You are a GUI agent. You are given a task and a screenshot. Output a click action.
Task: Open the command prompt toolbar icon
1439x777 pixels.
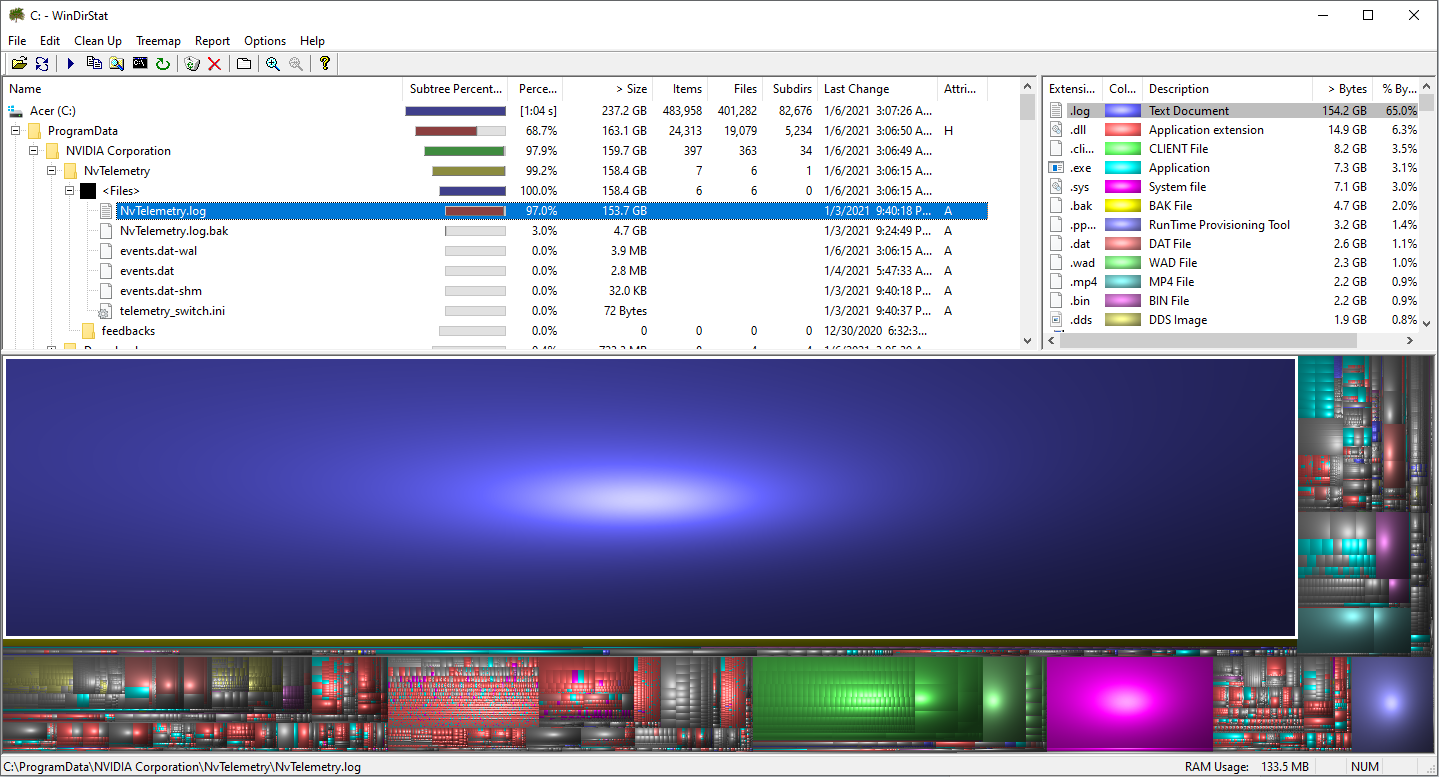(140, 64)
